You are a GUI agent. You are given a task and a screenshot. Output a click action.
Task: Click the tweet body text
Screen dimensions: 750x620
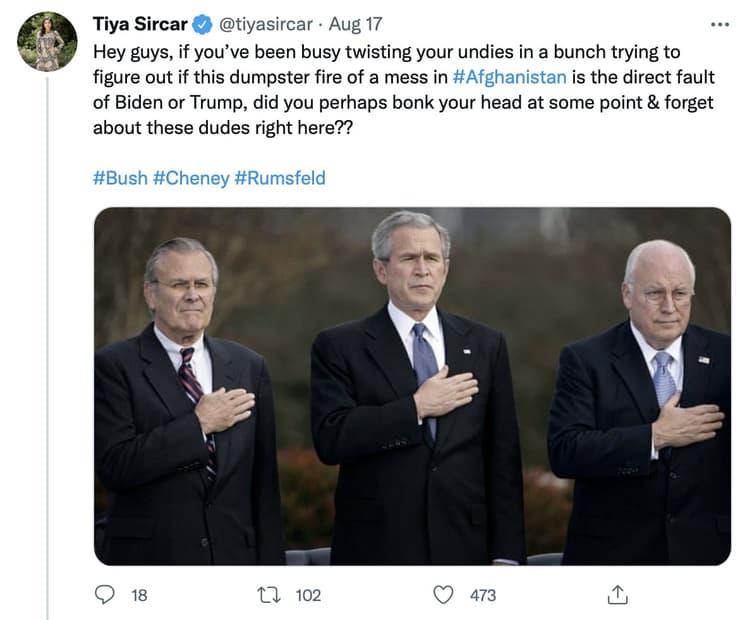(x=404, y=90)
